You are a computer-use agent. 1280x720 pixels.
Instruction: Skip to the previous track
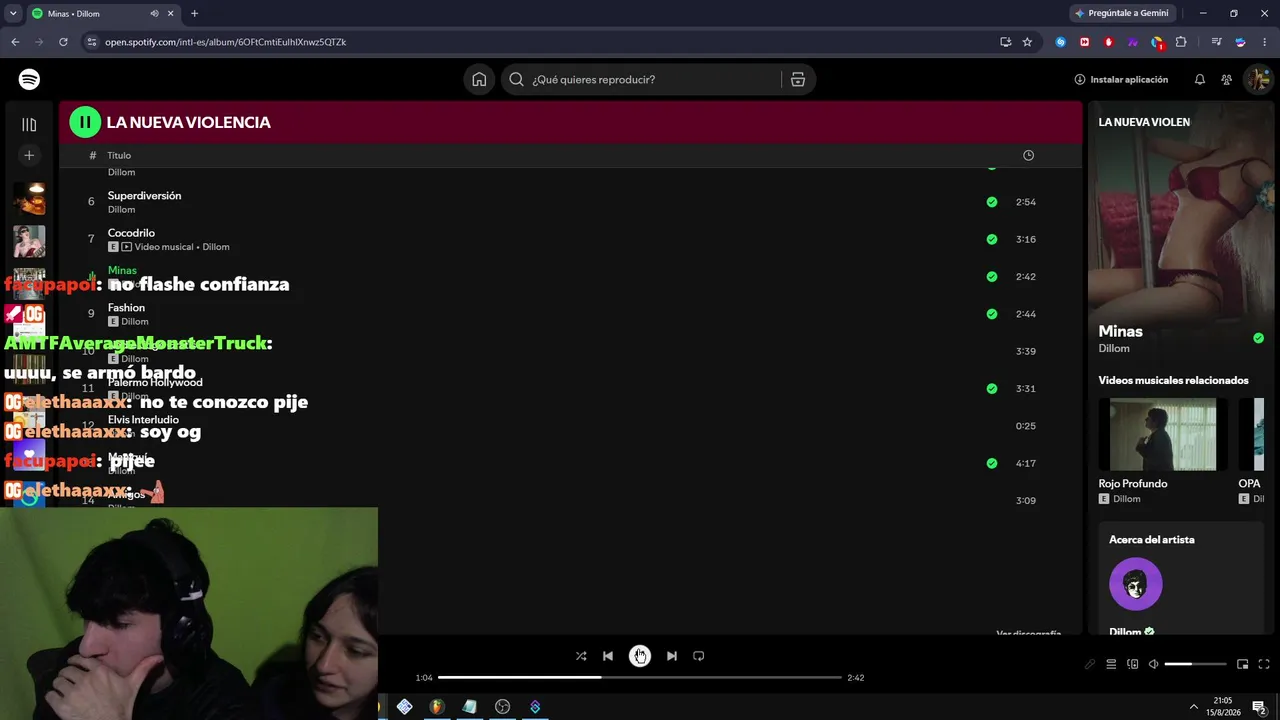pos(608,656)
